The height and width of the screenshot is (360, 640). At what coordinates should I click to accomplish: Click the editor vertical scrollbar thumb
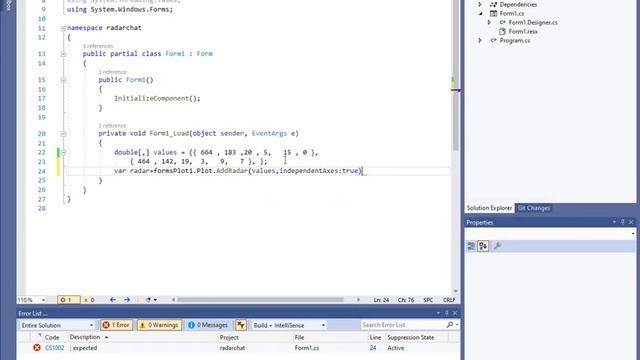pos(456,76)
